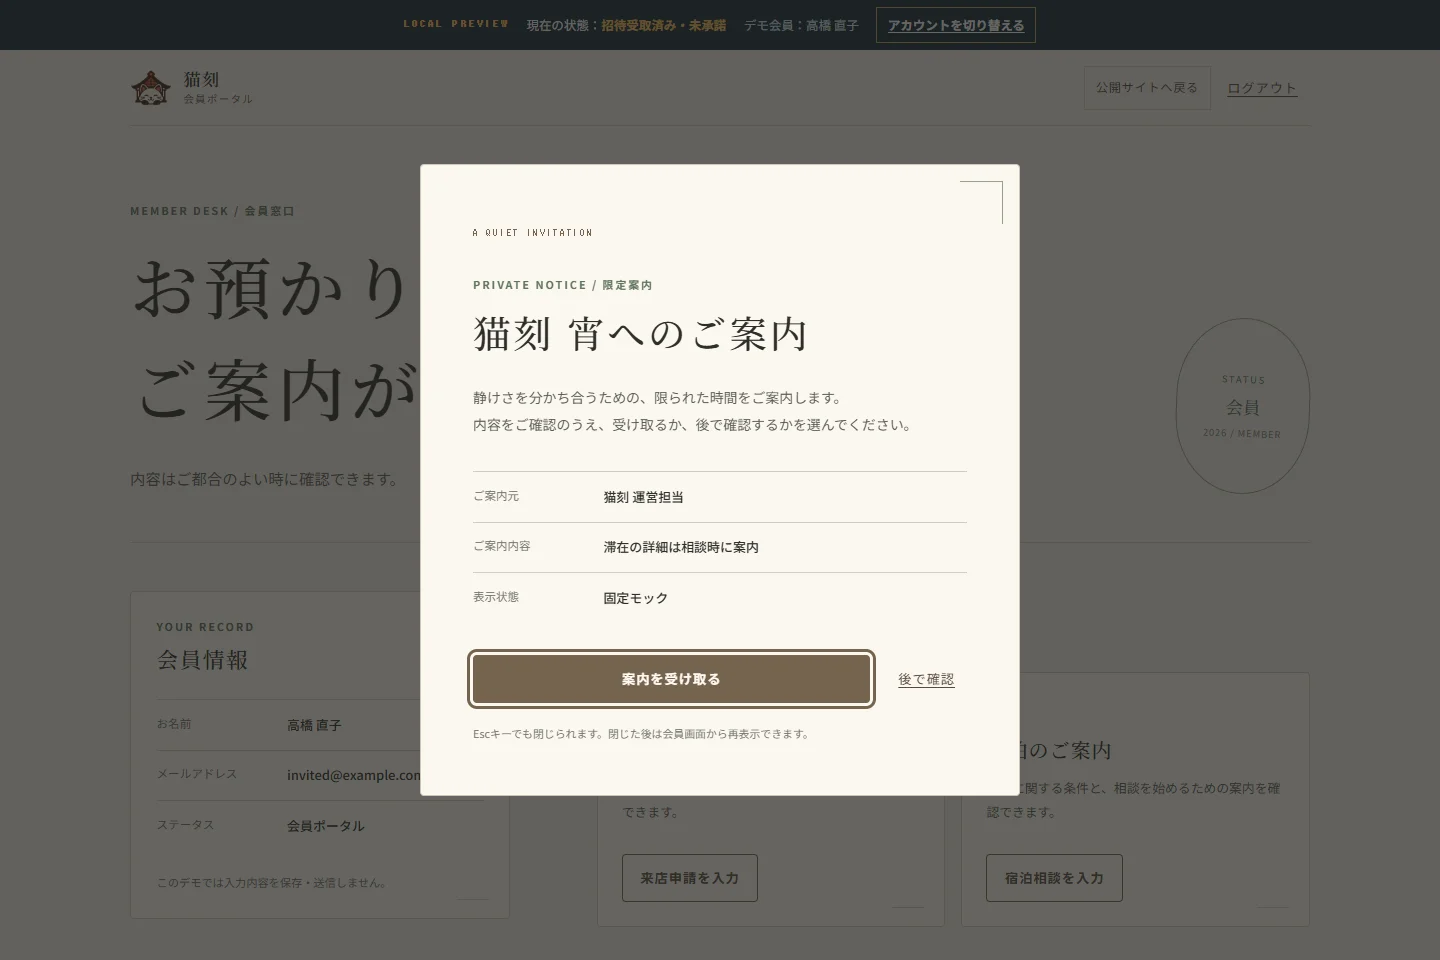Return to public site 公開サイトへ戻る

tap(1146, 88)
